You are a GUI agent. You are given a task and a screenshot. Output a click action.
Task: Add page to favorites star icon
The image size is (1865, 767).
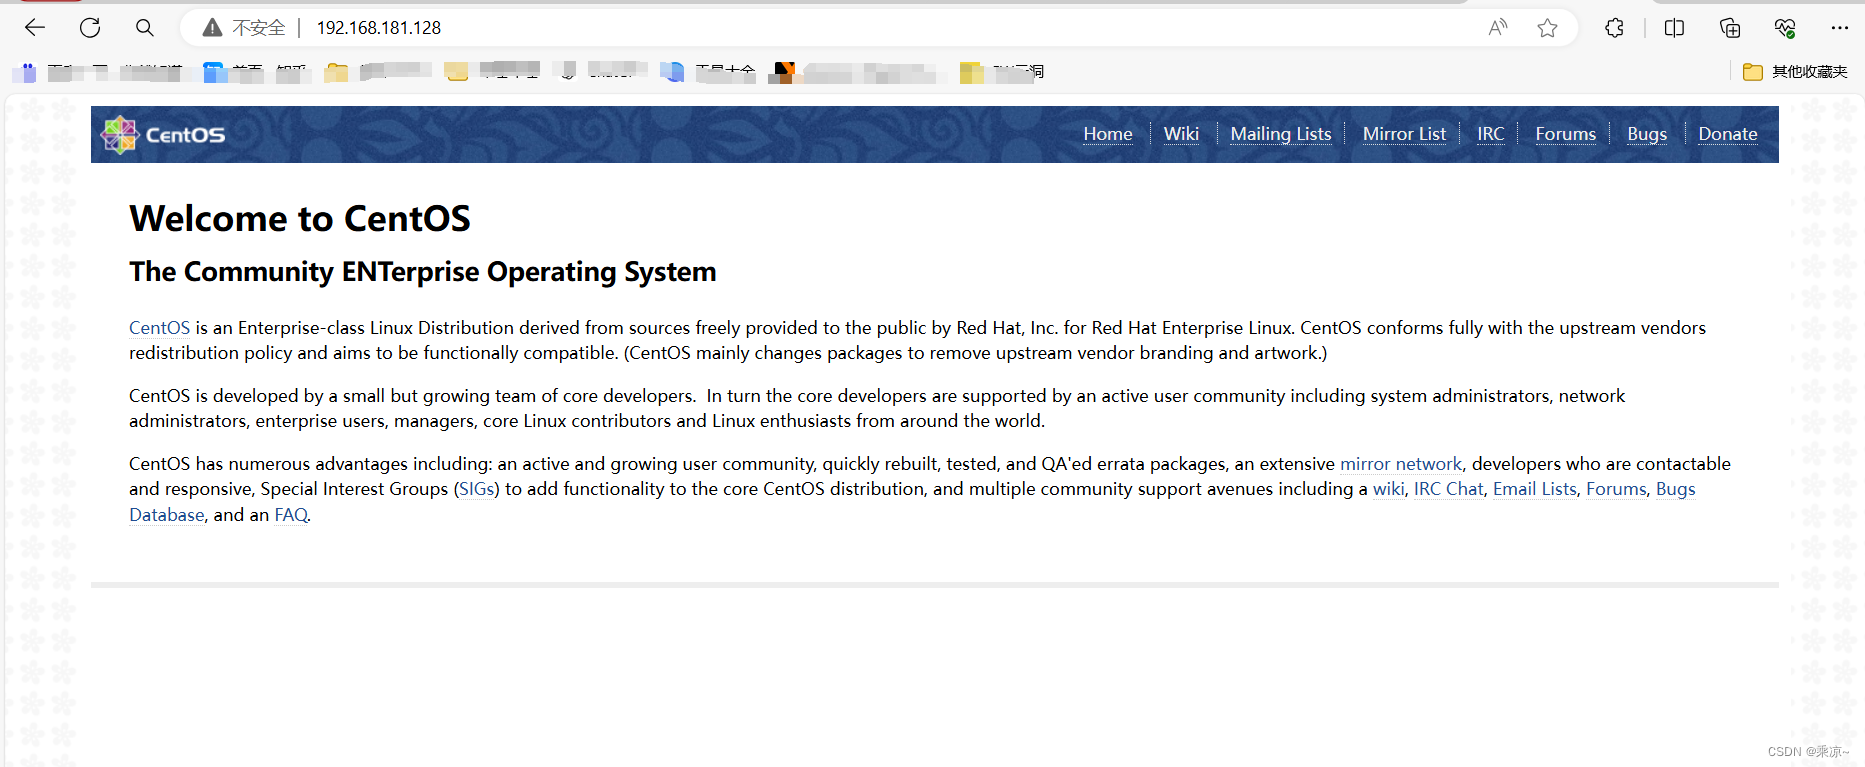pyautogui.click(x=1548, y=28)
